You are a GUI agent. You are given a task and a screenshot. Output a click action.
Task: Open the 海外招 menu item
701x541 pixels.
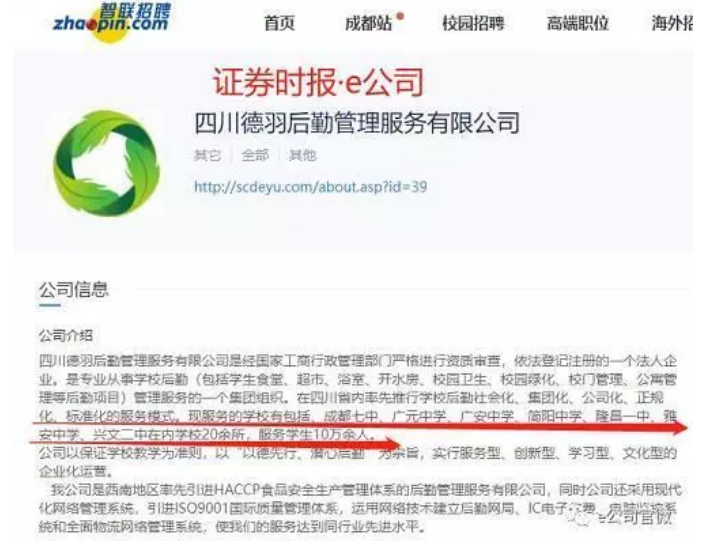coord(672,23)
